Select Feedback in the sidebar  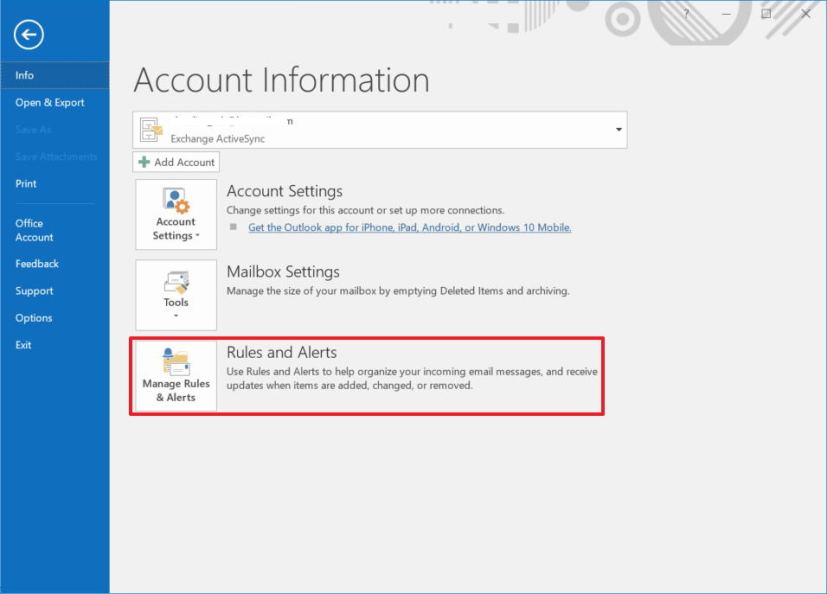pyautogui.click(x=37, y=264)
